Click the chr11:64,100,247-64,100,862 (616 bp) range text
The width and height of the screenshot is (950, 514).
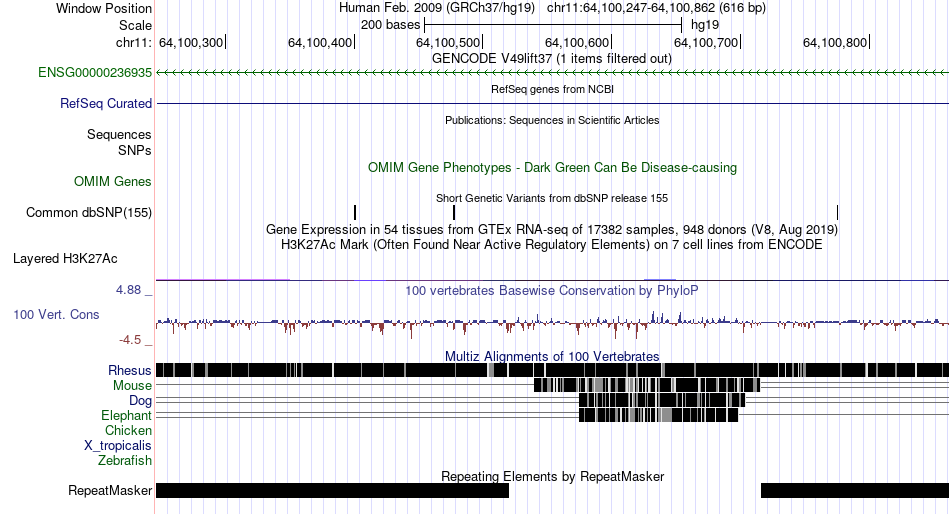point(656,8)
